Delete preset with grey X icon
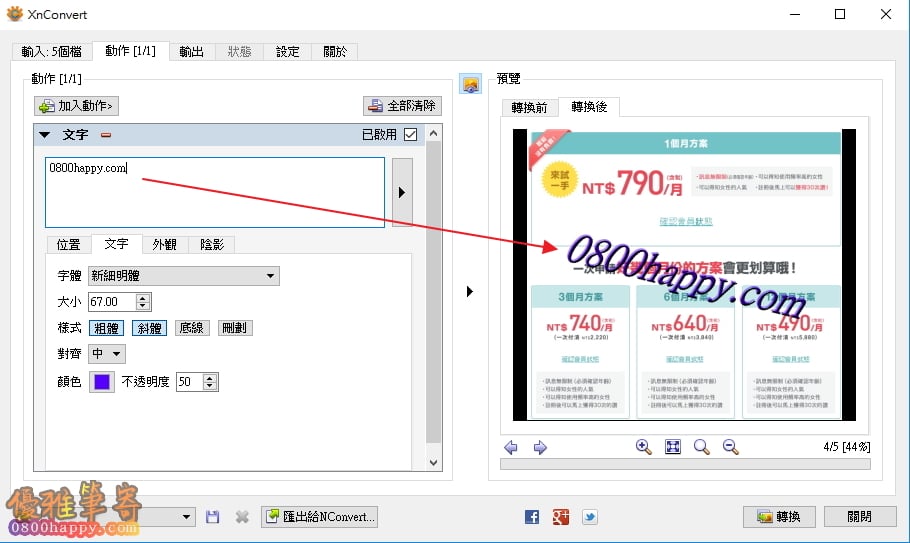Image resolution: width=910 pixels, height=543 pixels. click(x=242, y=517)
